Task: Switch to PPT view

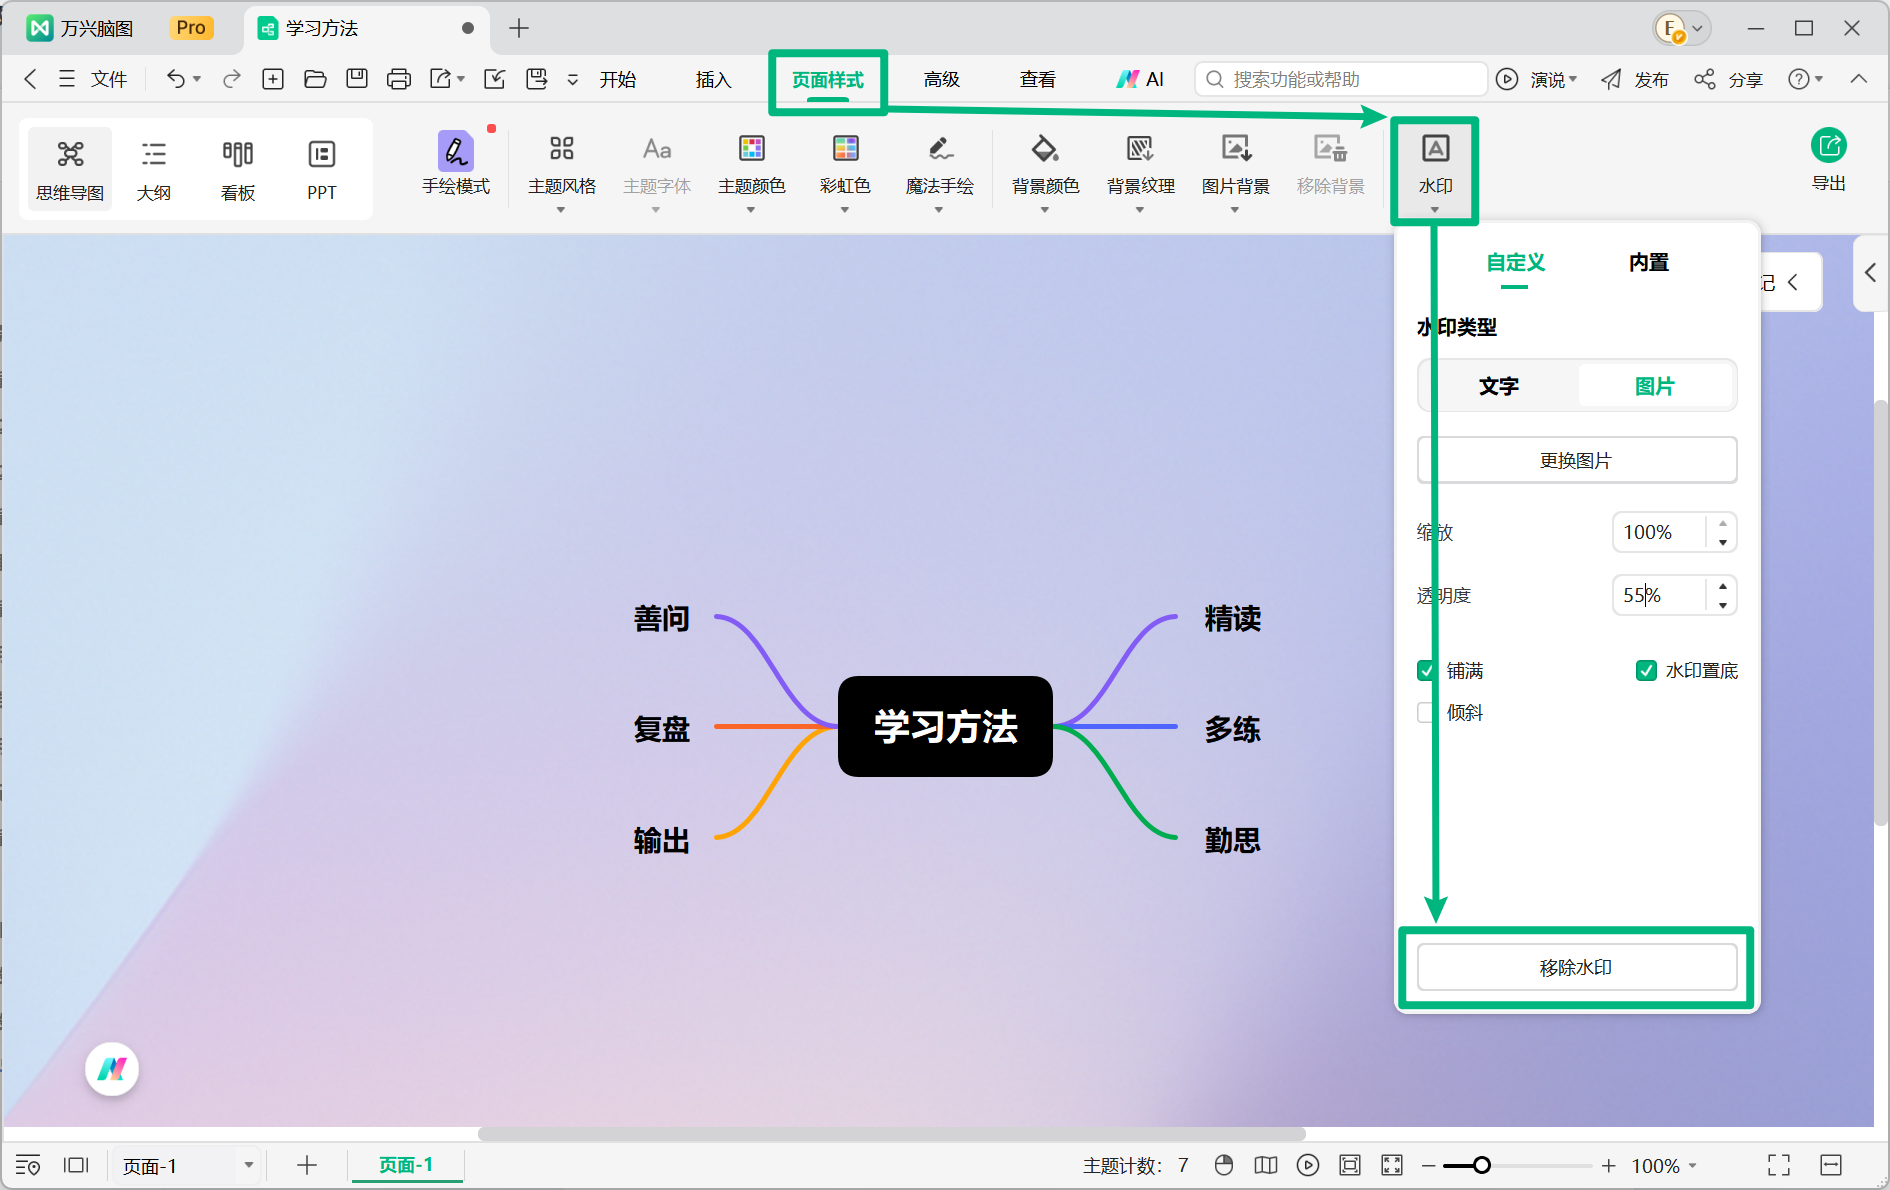Action: pos(322,170)
